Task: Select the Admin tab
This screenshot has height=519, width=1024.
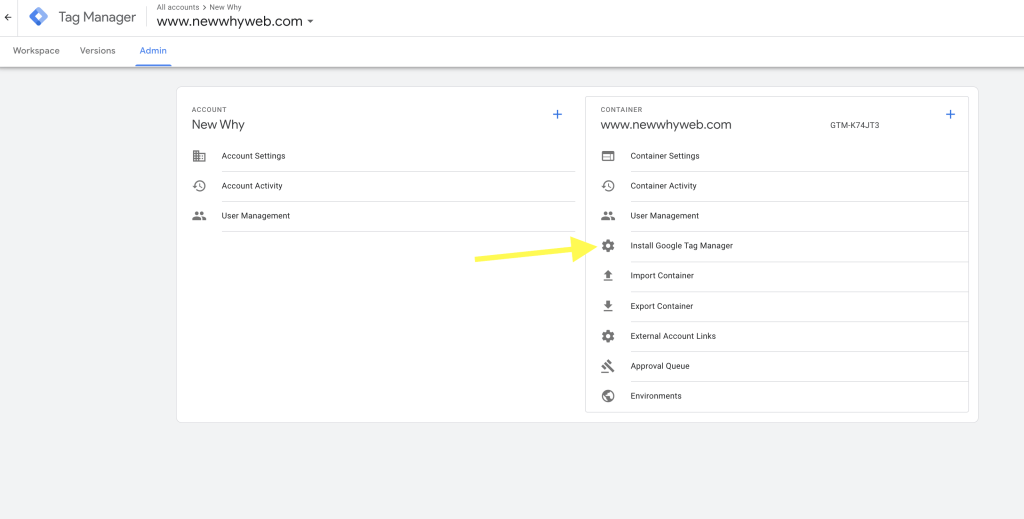Action: click(153, 51)
